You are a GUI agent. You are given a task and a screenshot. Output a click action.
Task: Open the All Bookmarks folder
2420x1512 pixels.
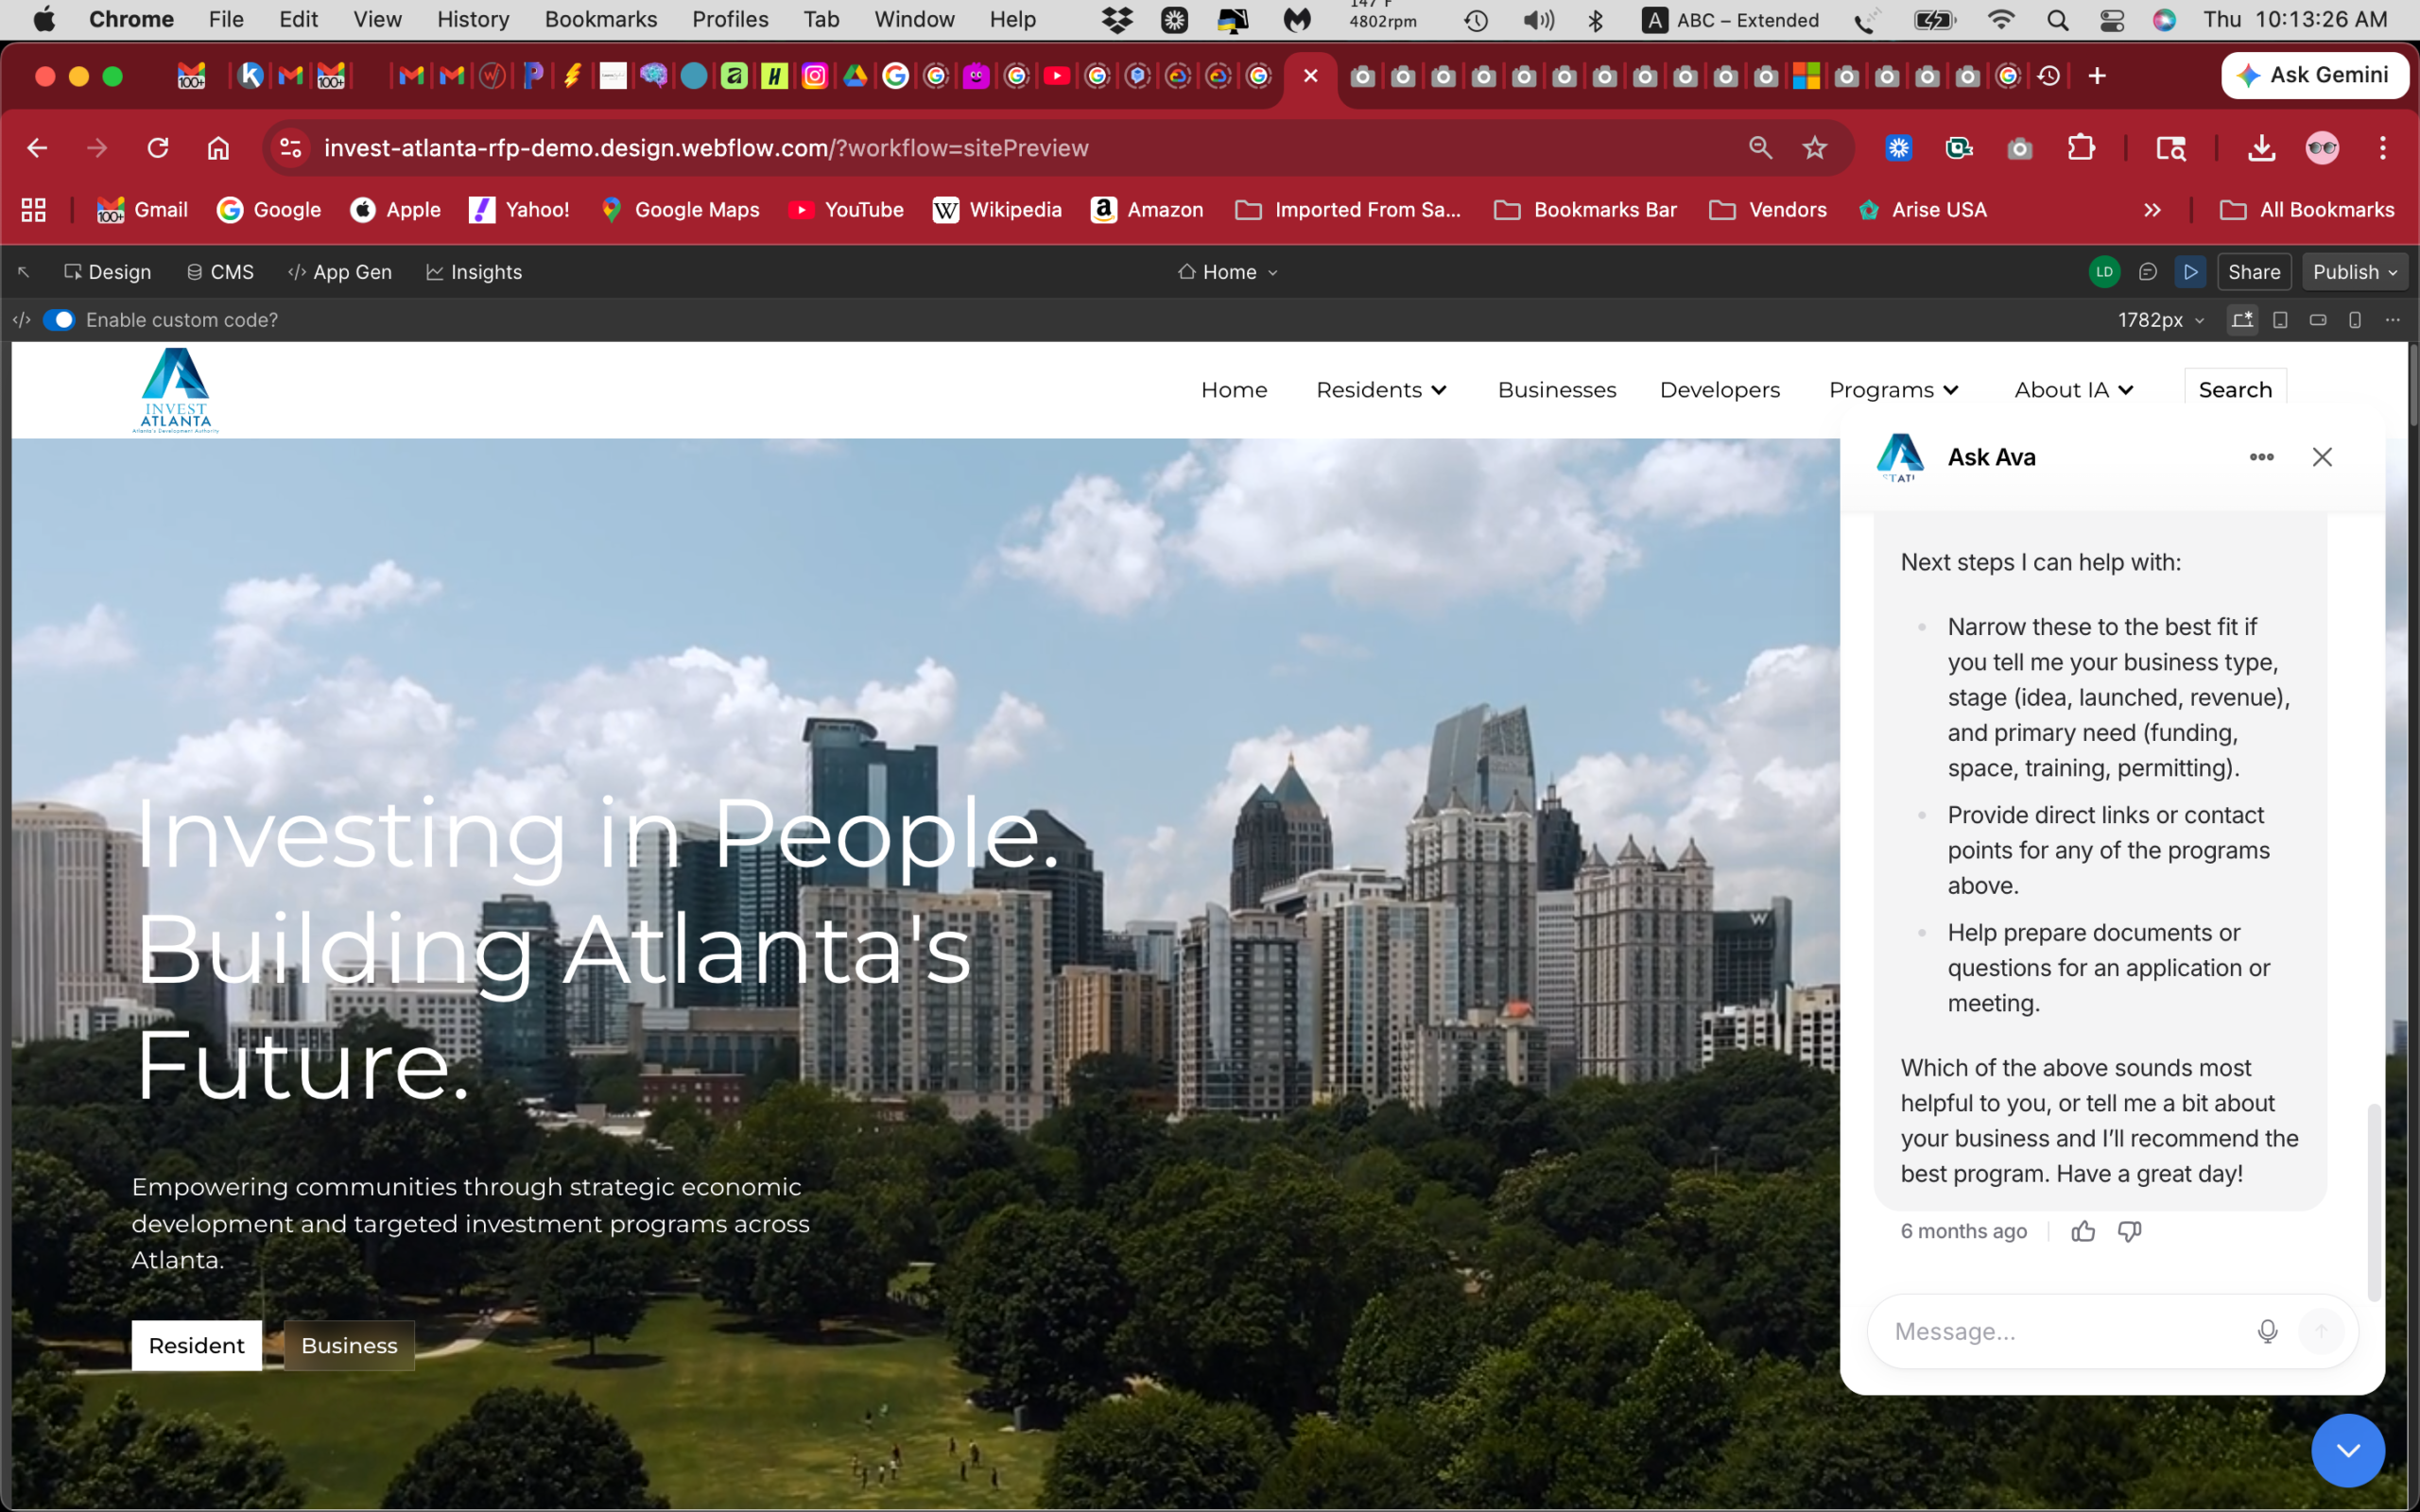2307,210
